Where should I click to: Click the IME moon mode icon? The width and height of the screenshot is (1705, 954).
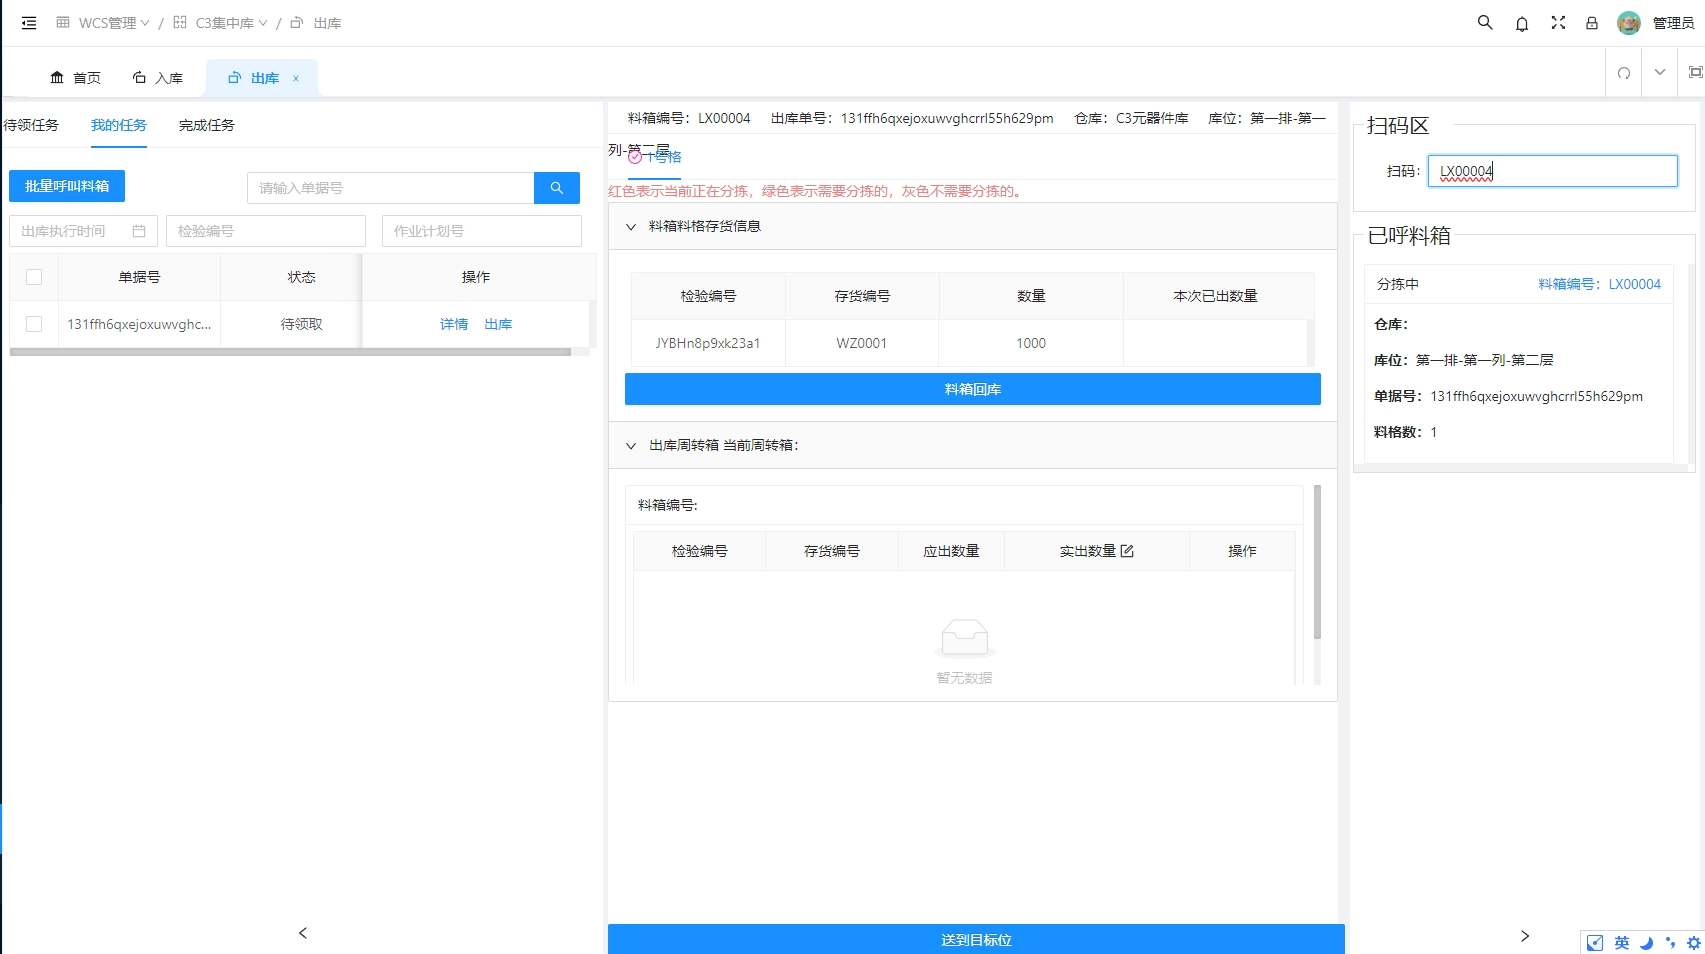coord(1646,943)
